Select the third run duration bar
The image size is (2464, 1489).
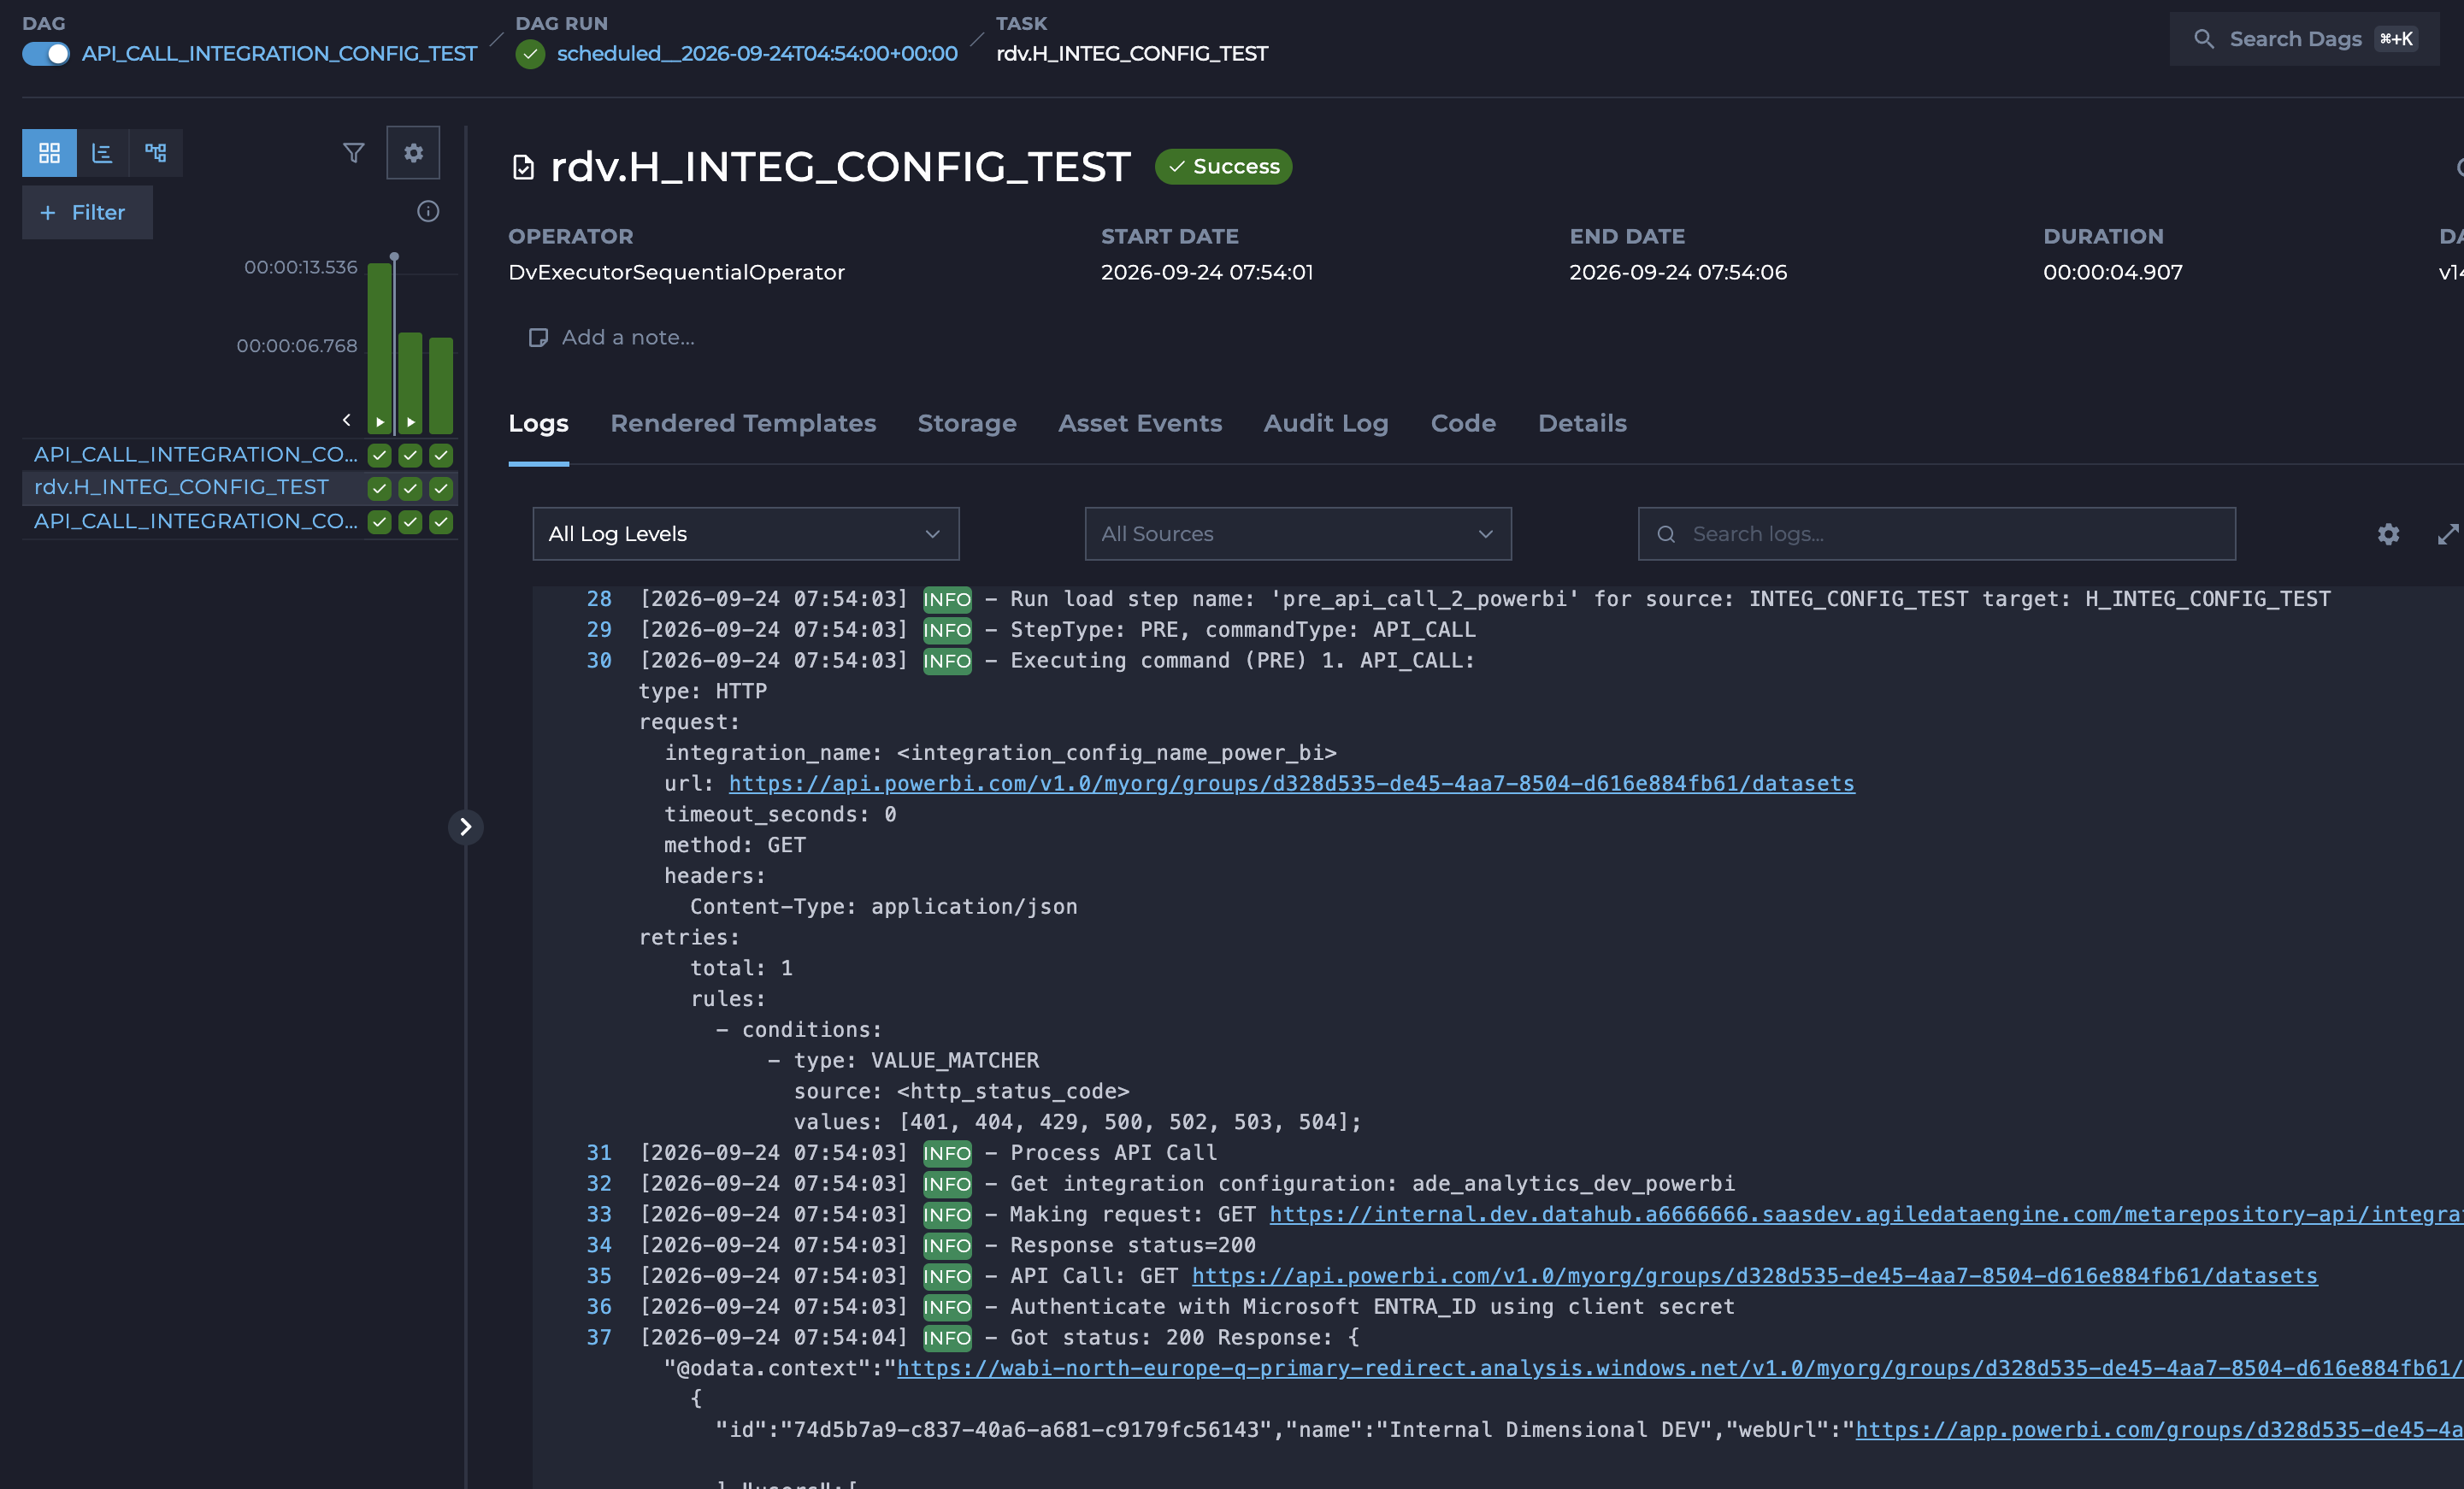441,385
